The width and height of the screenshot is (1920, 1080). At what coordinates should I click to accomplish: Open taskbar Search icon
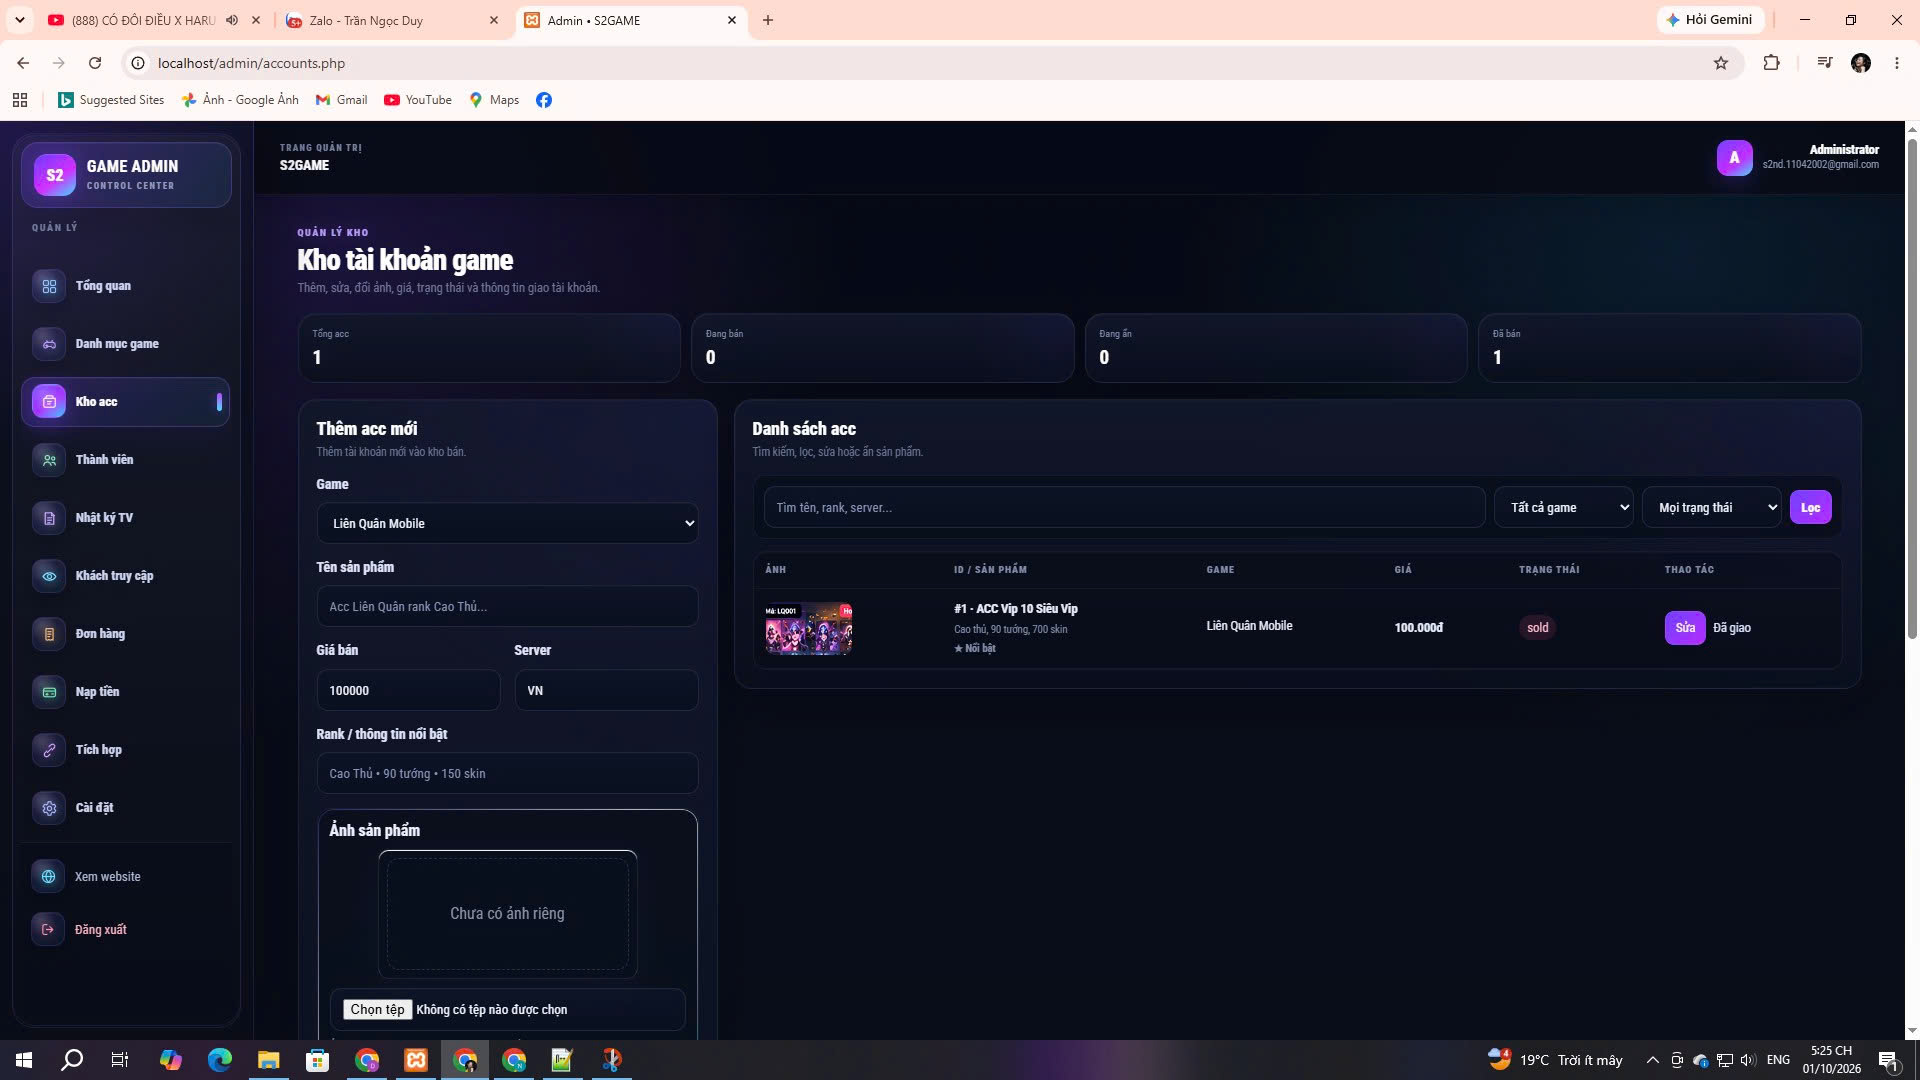pos(72,1060)
